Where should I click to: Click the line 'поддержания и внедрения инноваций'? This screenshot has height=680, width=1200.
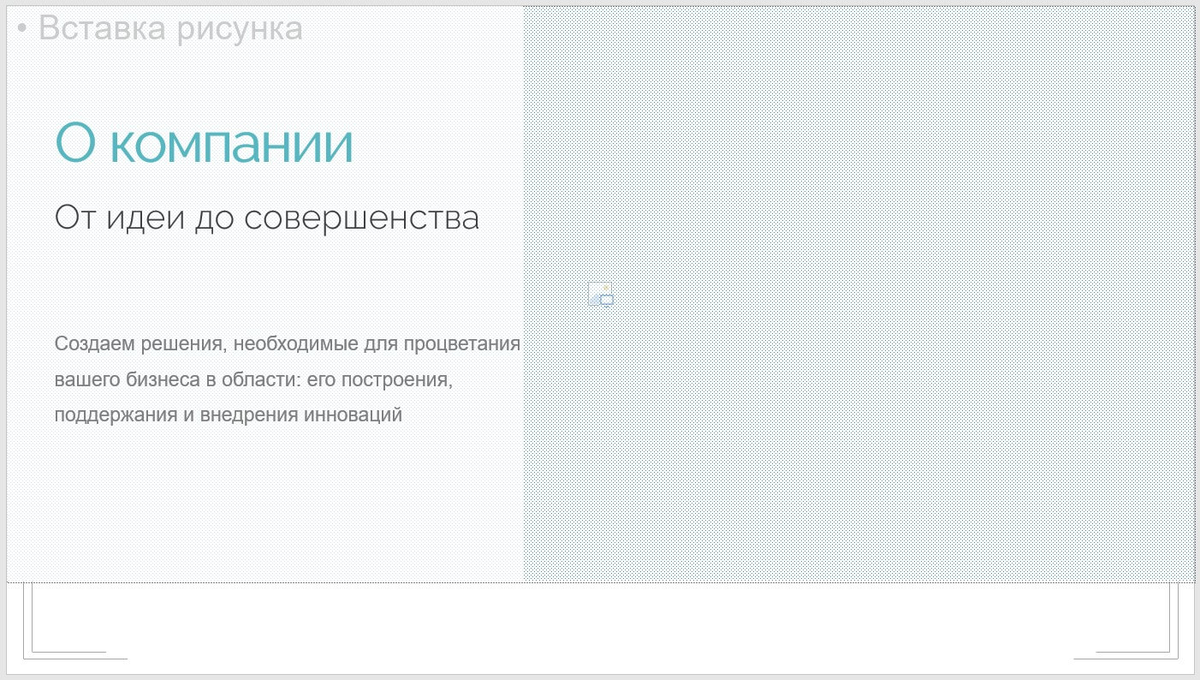point(229,415)
